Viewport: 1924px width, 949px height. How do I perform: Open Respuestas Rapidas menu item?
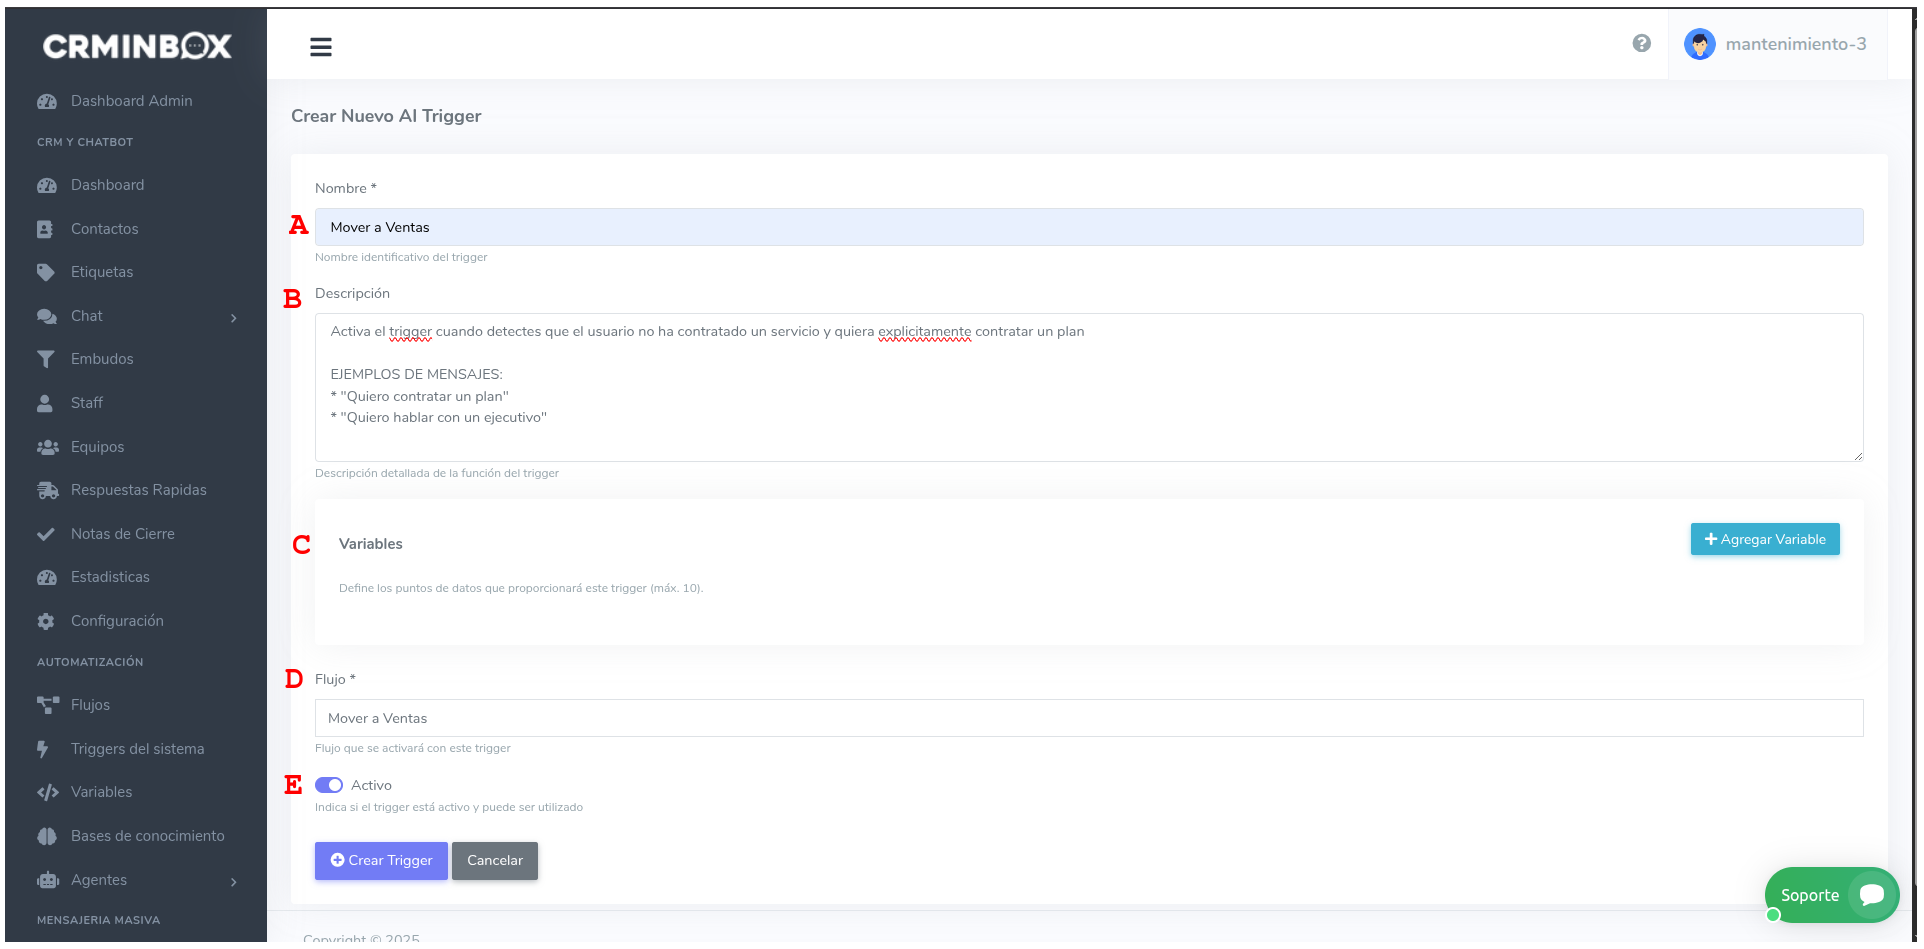coord(138,490)
